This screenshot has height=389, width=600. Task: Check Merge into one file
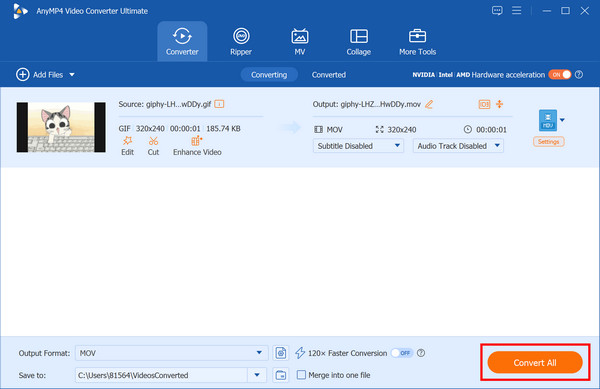point(301,375)
